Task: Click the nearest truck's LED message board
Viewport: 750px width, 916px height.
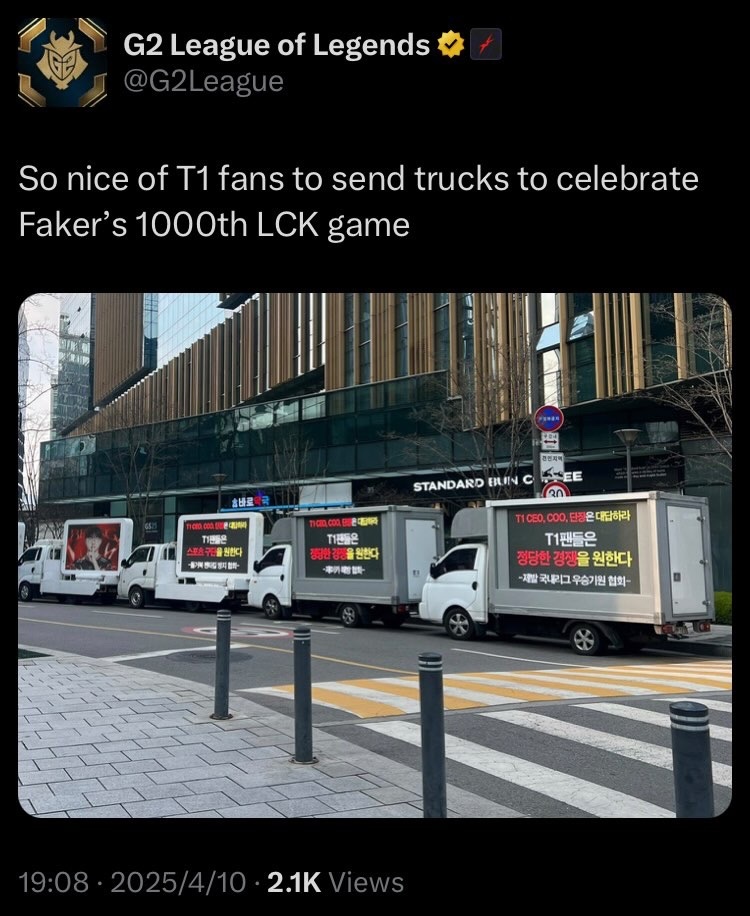Action: (572, 550)
